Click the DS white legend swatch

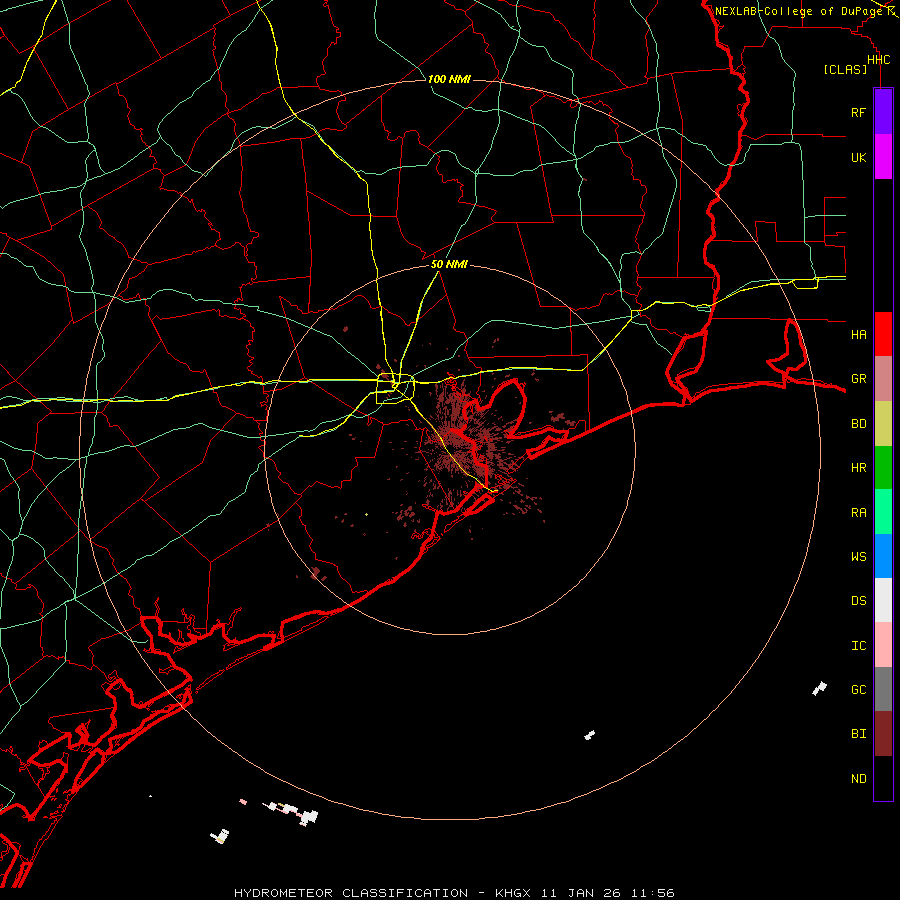pyautogui.click(x=883, y=600)
